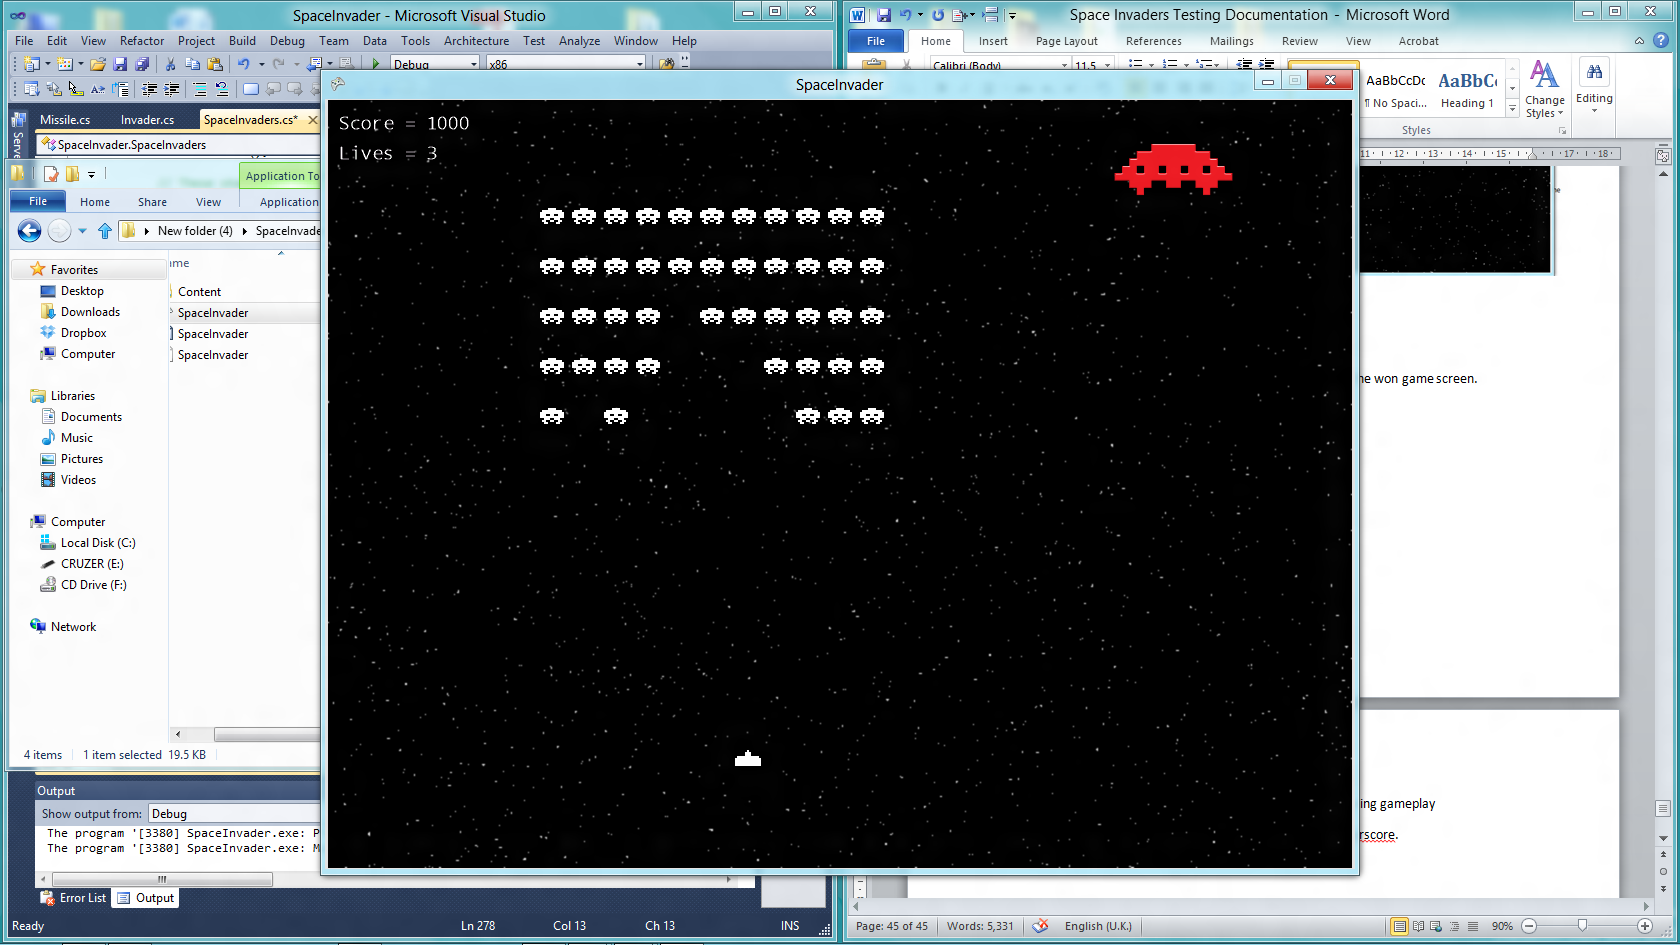1680x945 pixels.
Task: Apply No Spacing style in Word
Action: pos(1396,90)
